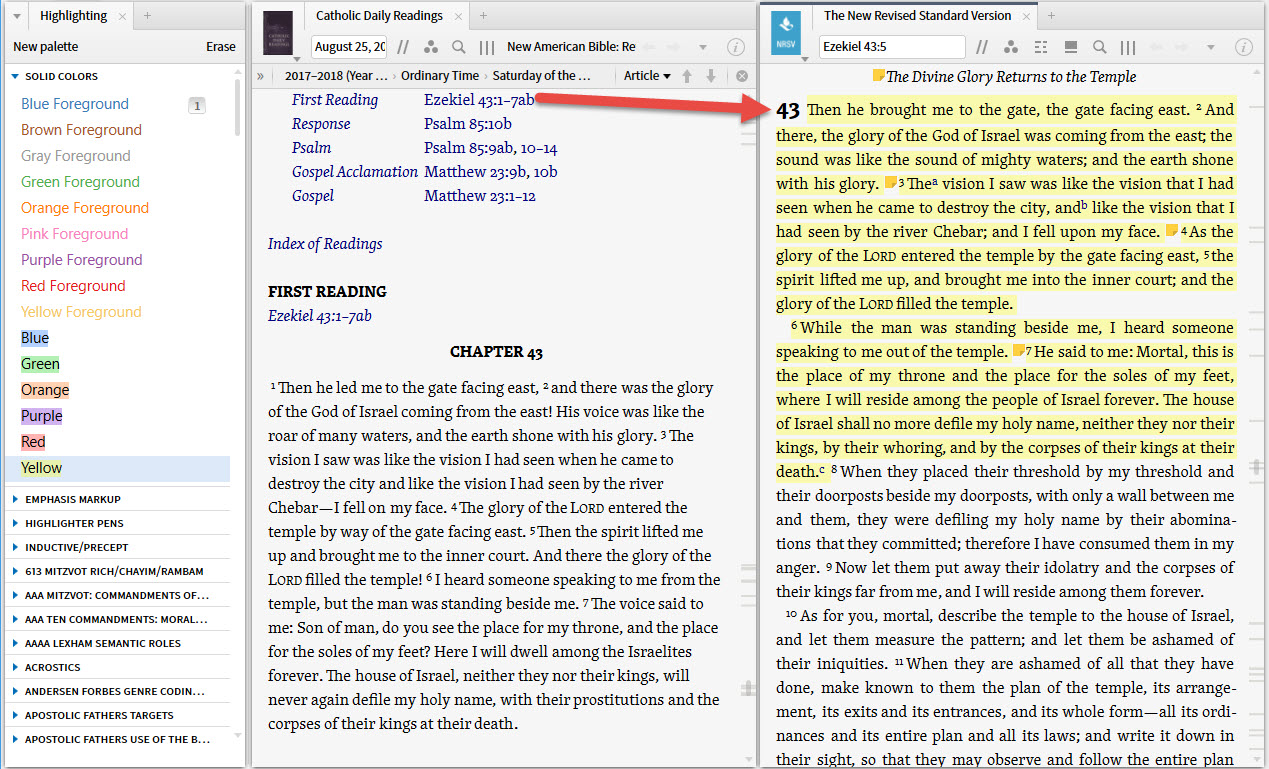
Task: Expand the Emphasis Markup palette
Action: coord(15,499)
